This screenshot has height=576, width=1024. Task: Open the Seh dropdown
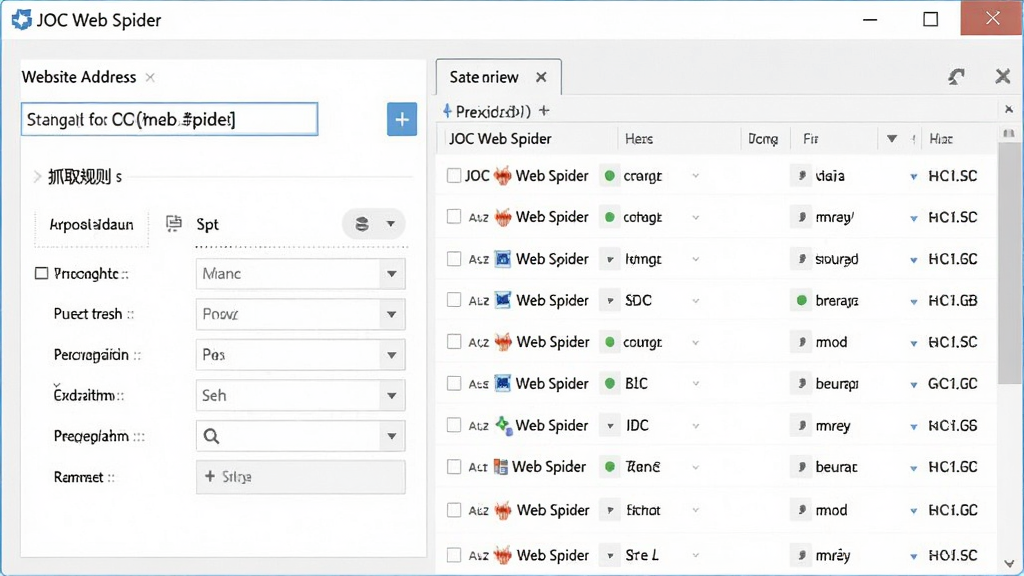[x=300, y=395]
